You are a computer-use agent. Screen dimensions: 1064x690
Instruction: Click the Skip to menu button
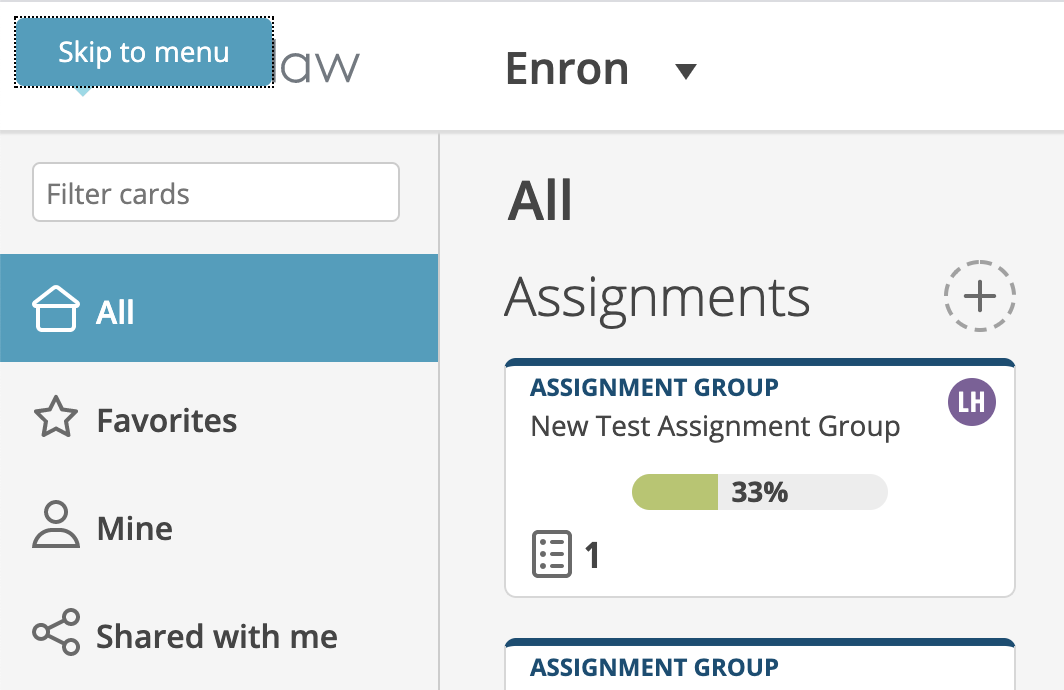pyautogui.click(x=144, y=52)
